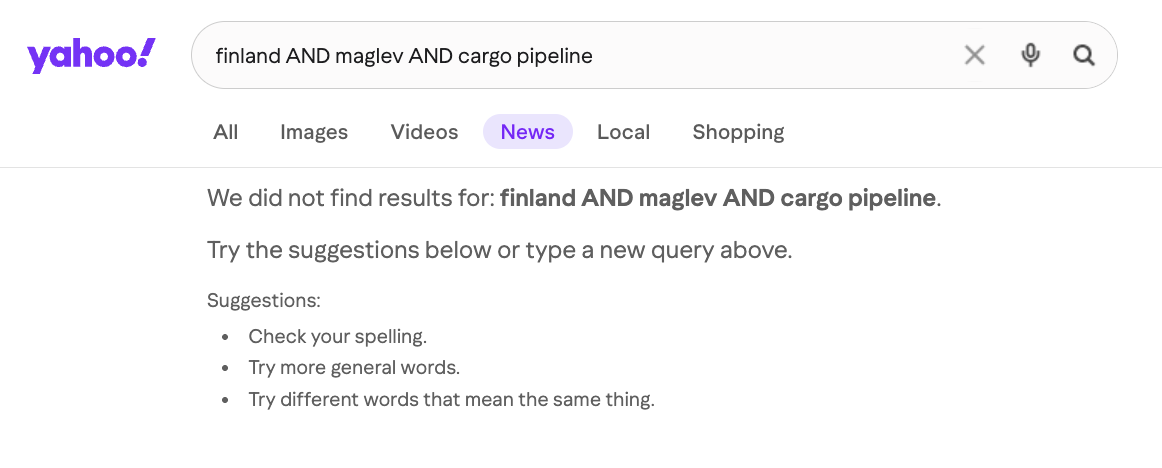
Task: Click the bold query text in no-results message
Action: (717, 199)
